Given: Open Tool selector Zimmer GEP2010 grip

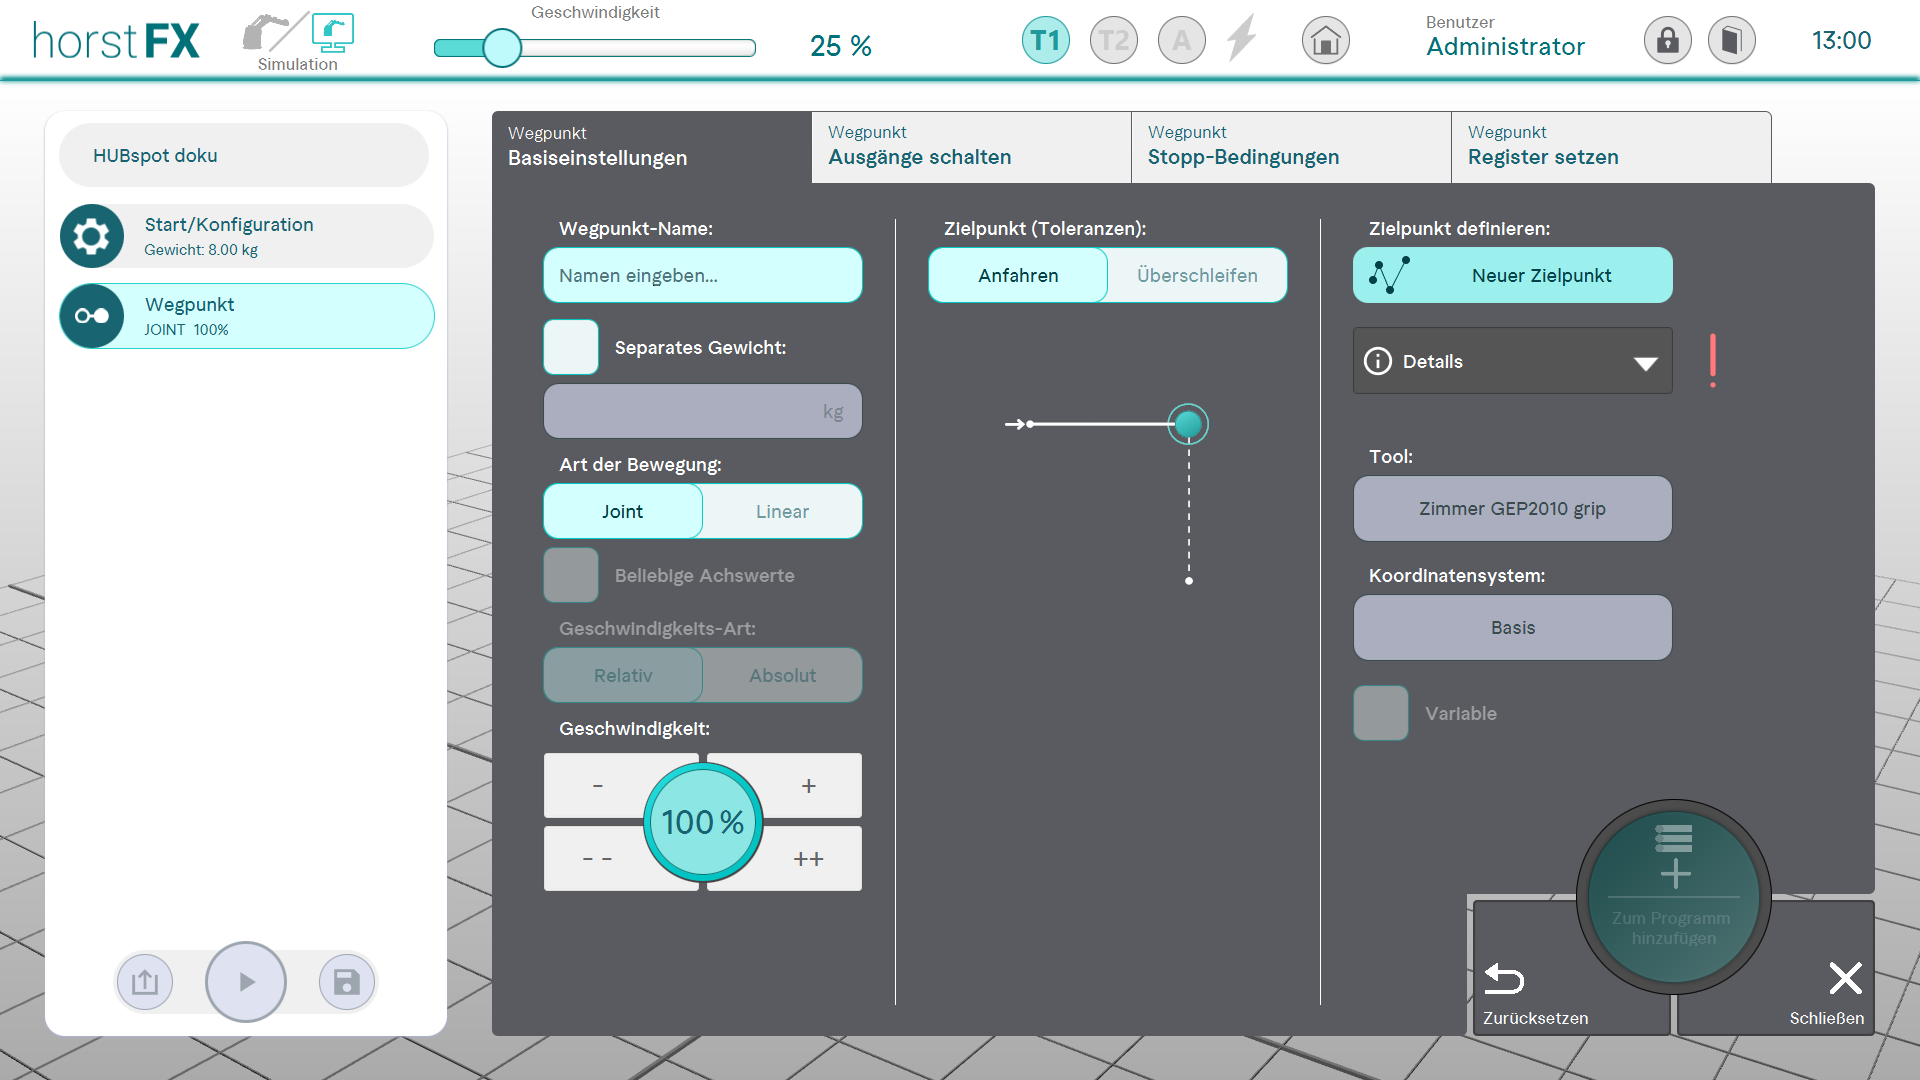Looking at the screenshot, I should tap(1512, 508).
